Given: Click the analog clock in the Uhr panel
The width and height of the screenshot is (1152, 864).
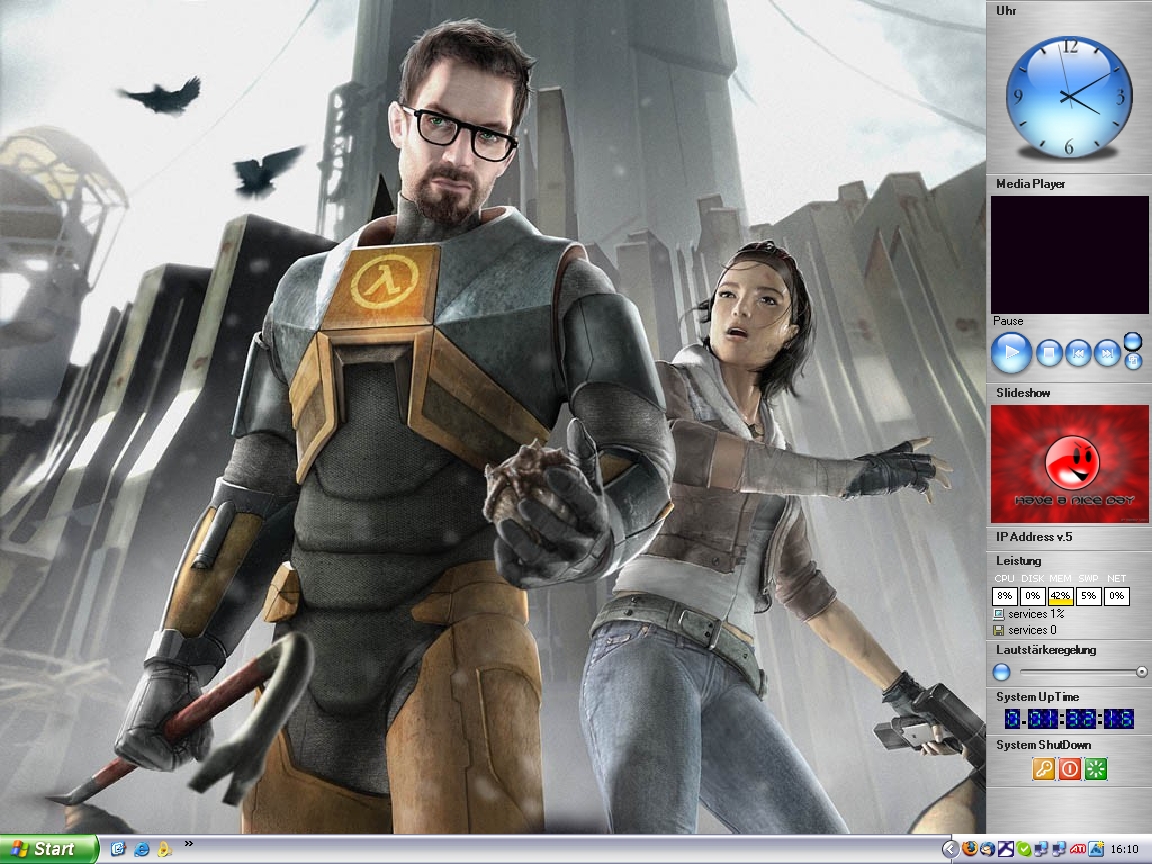Looking at the screenshot, I should pos(1069,97).
